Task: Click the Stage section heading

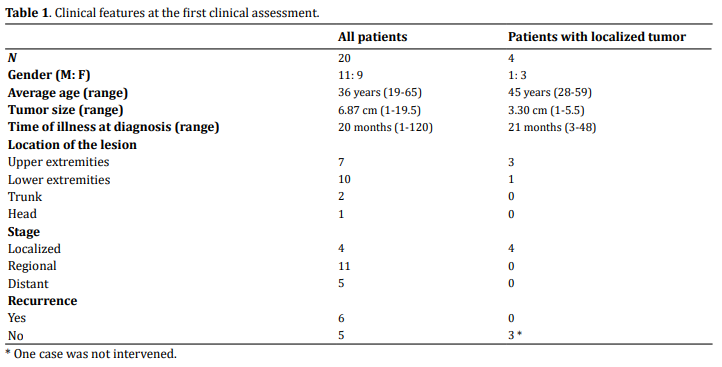Action: coord(23,232)
